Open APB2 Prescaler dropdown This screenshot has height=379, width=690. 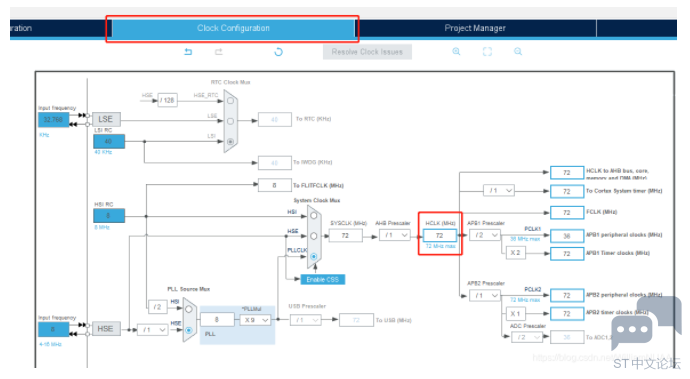[x=484, y=295]
